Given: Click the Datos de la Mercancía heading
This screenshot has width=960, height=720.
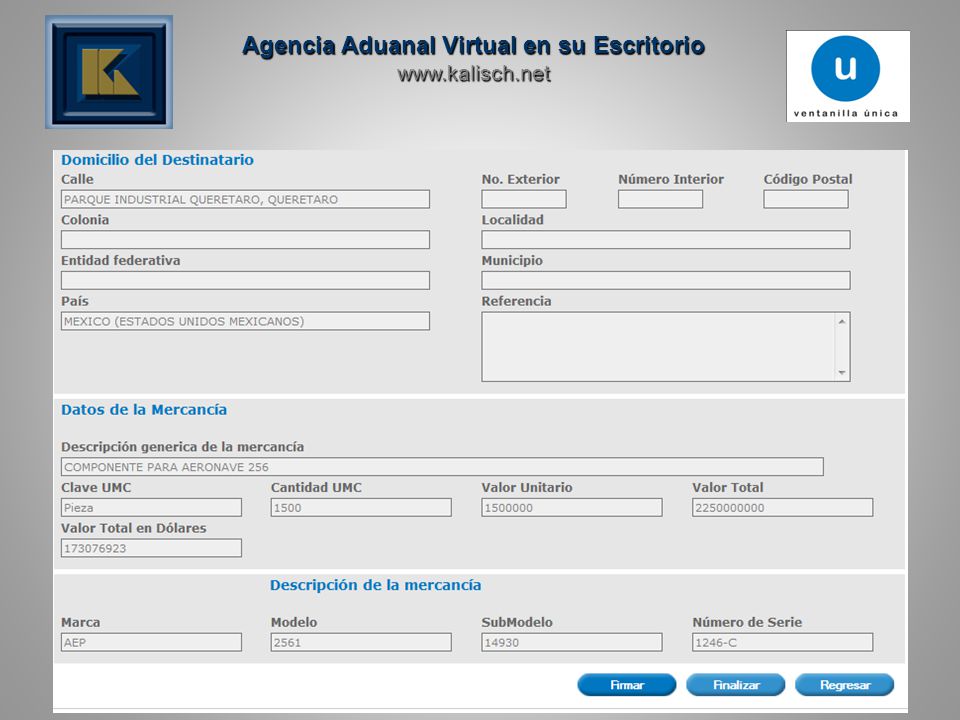Looking at the screenshot, I should [144, 410].
